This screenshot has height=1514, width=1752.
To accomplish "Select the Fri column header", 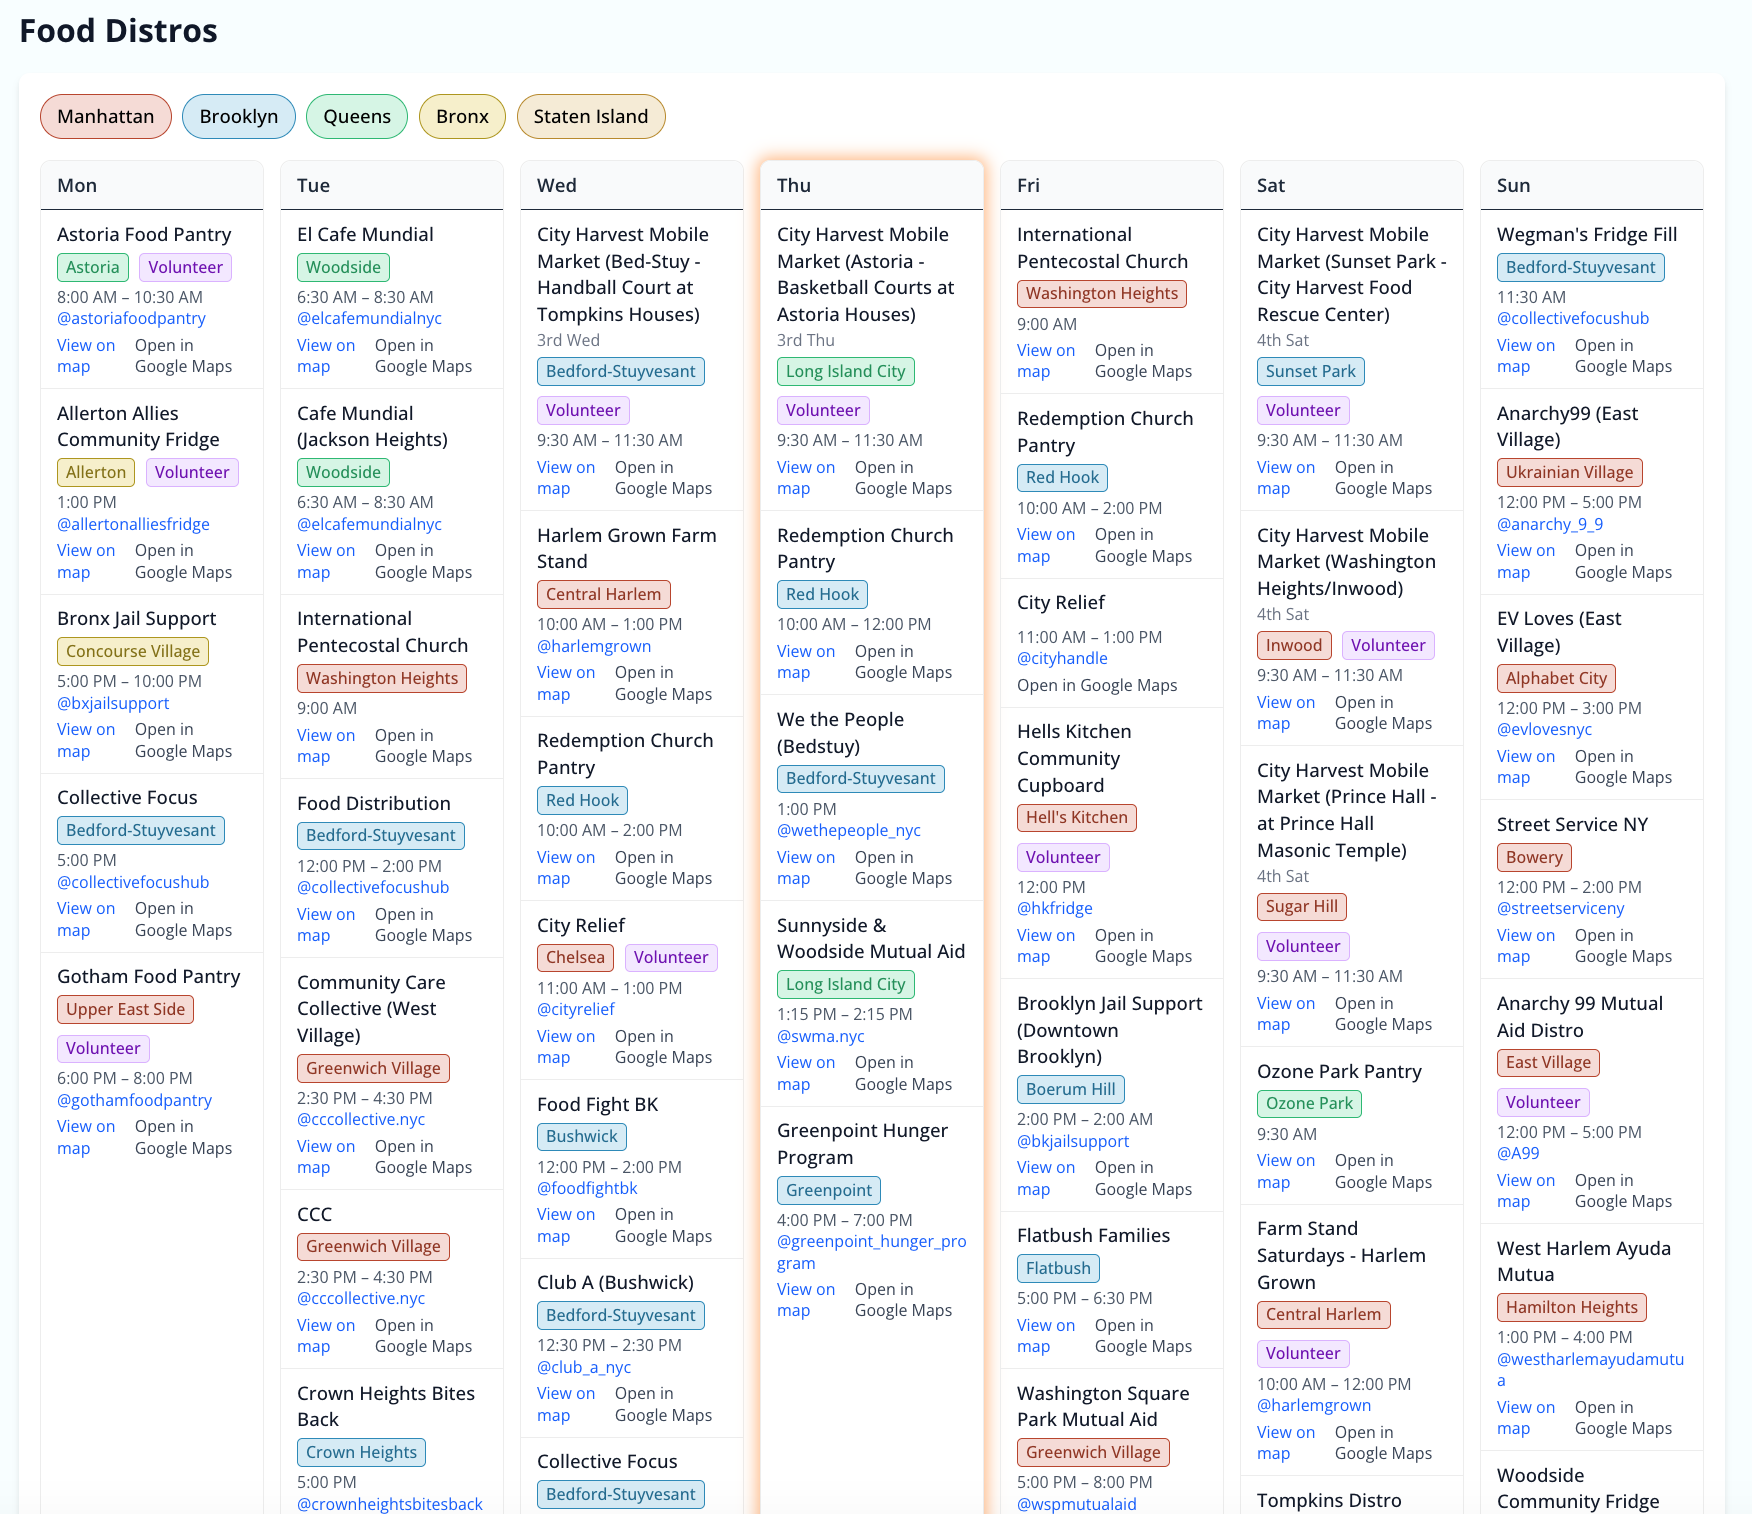I will point(1112,185).
